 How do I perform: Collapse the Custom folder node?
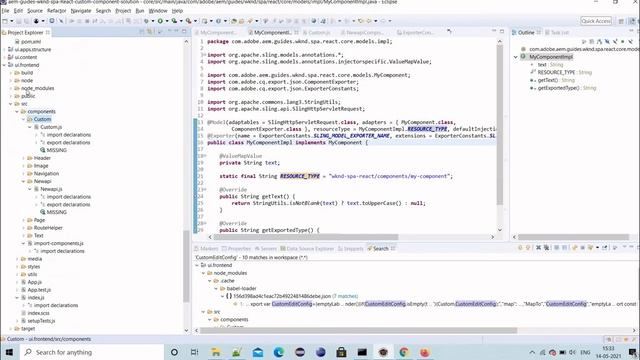pyautogui.click(x=23, y=119)
